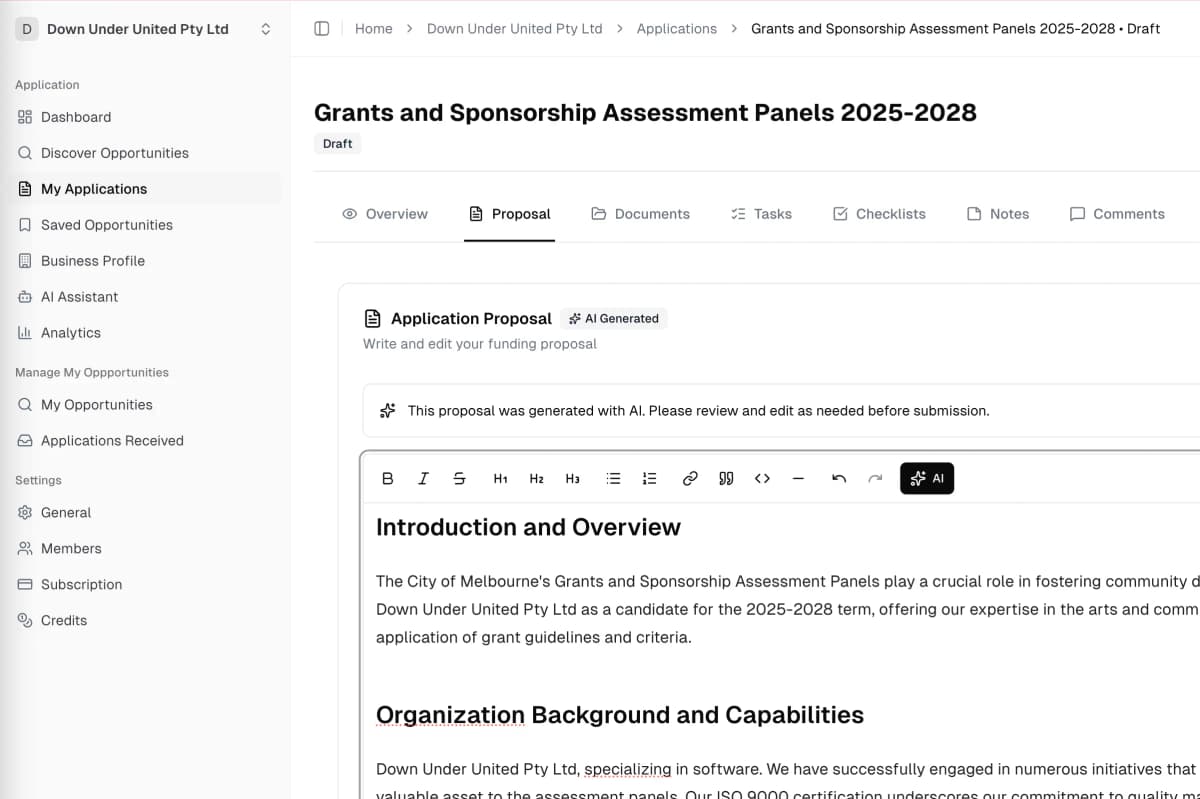
Task: Apply italic formatting in the editor
Action: (x=423, y=479)
